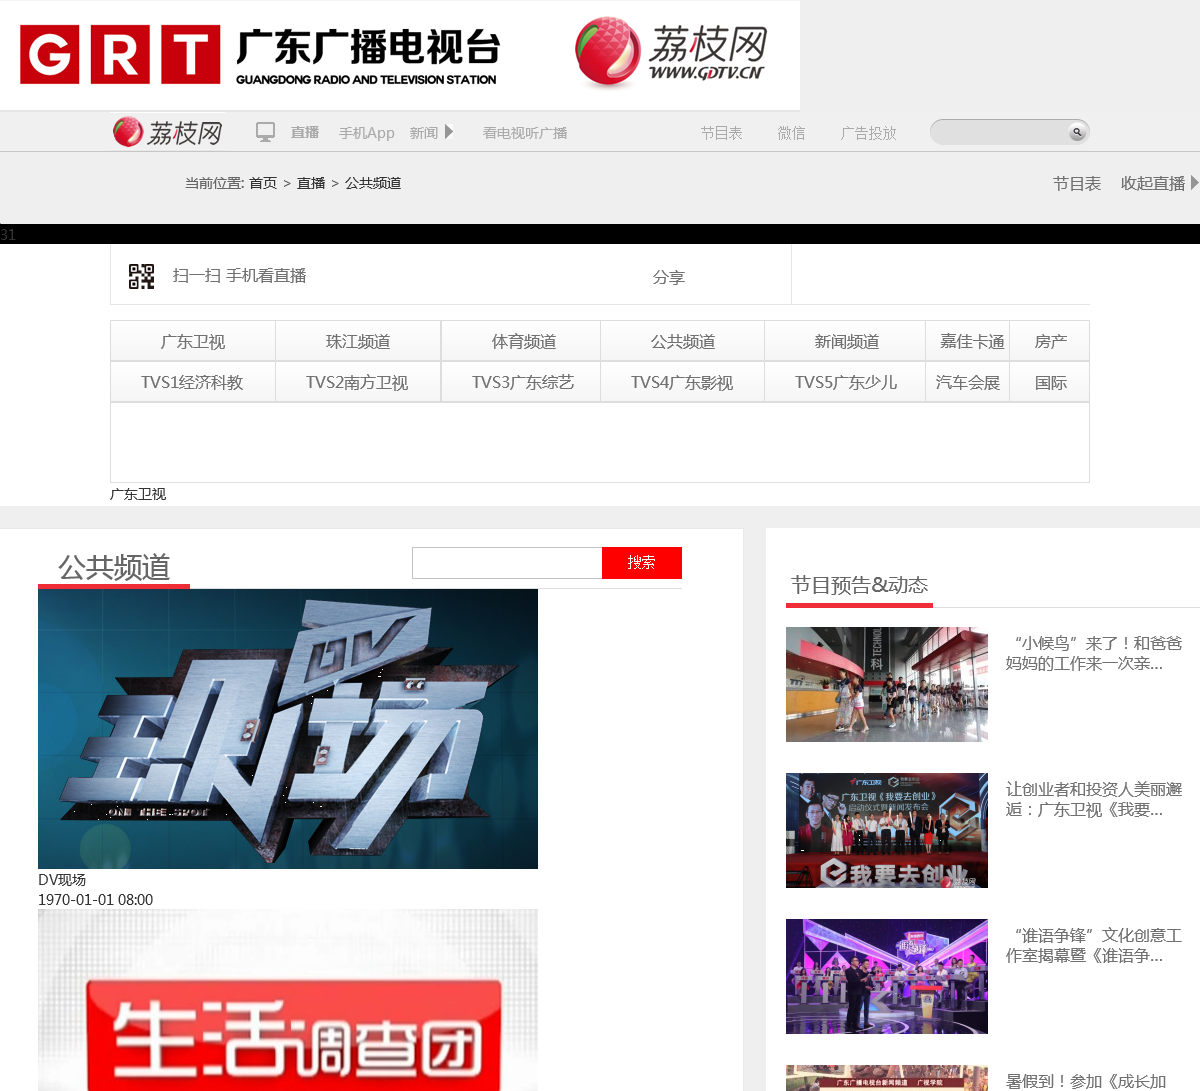Select TVS5广东少儿 channel tab
1200x1091 pixels.
click(x=846, y=382)
